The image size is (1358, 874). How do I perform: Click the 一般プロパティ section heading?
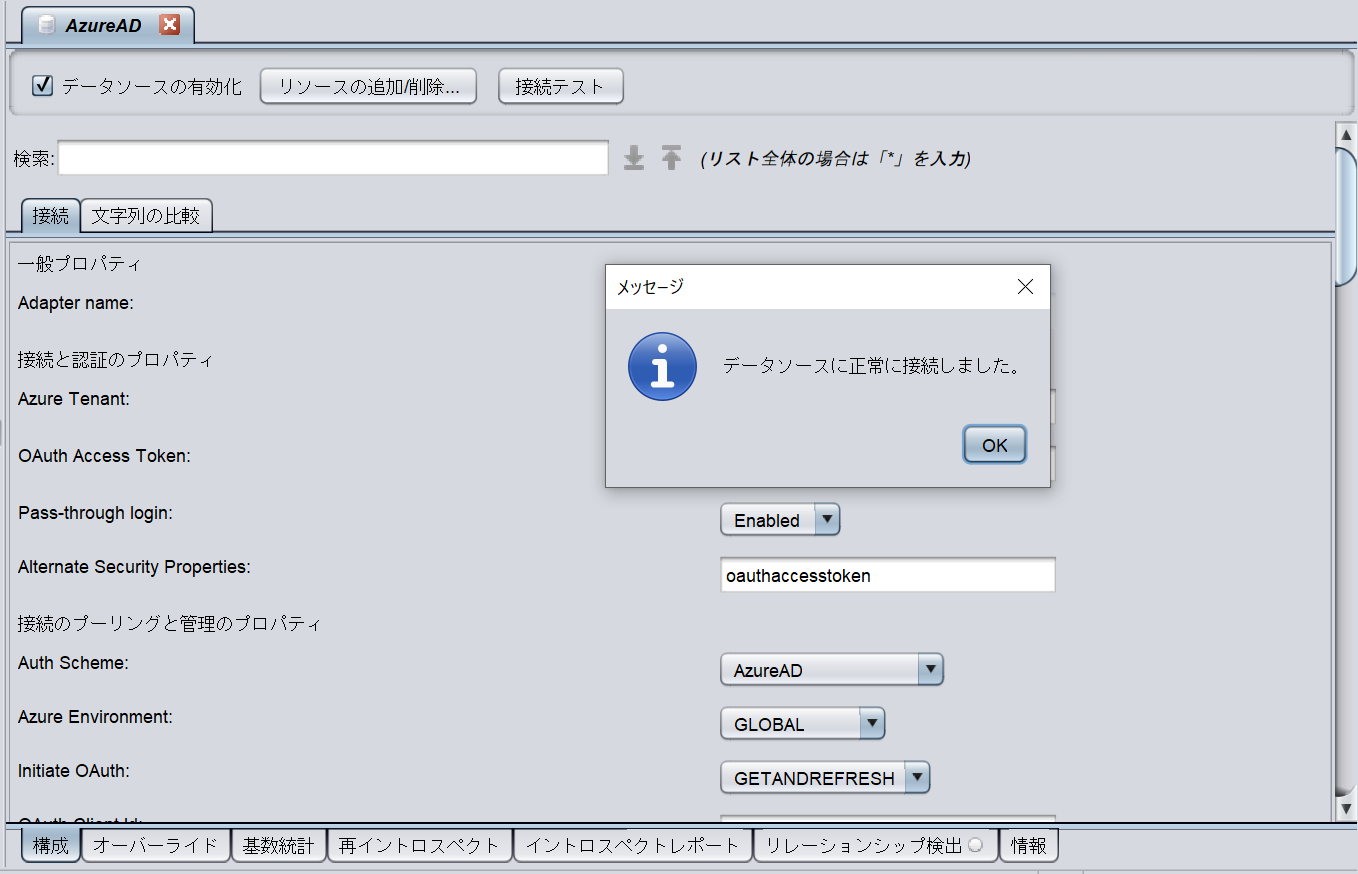[x=79, y=264]
